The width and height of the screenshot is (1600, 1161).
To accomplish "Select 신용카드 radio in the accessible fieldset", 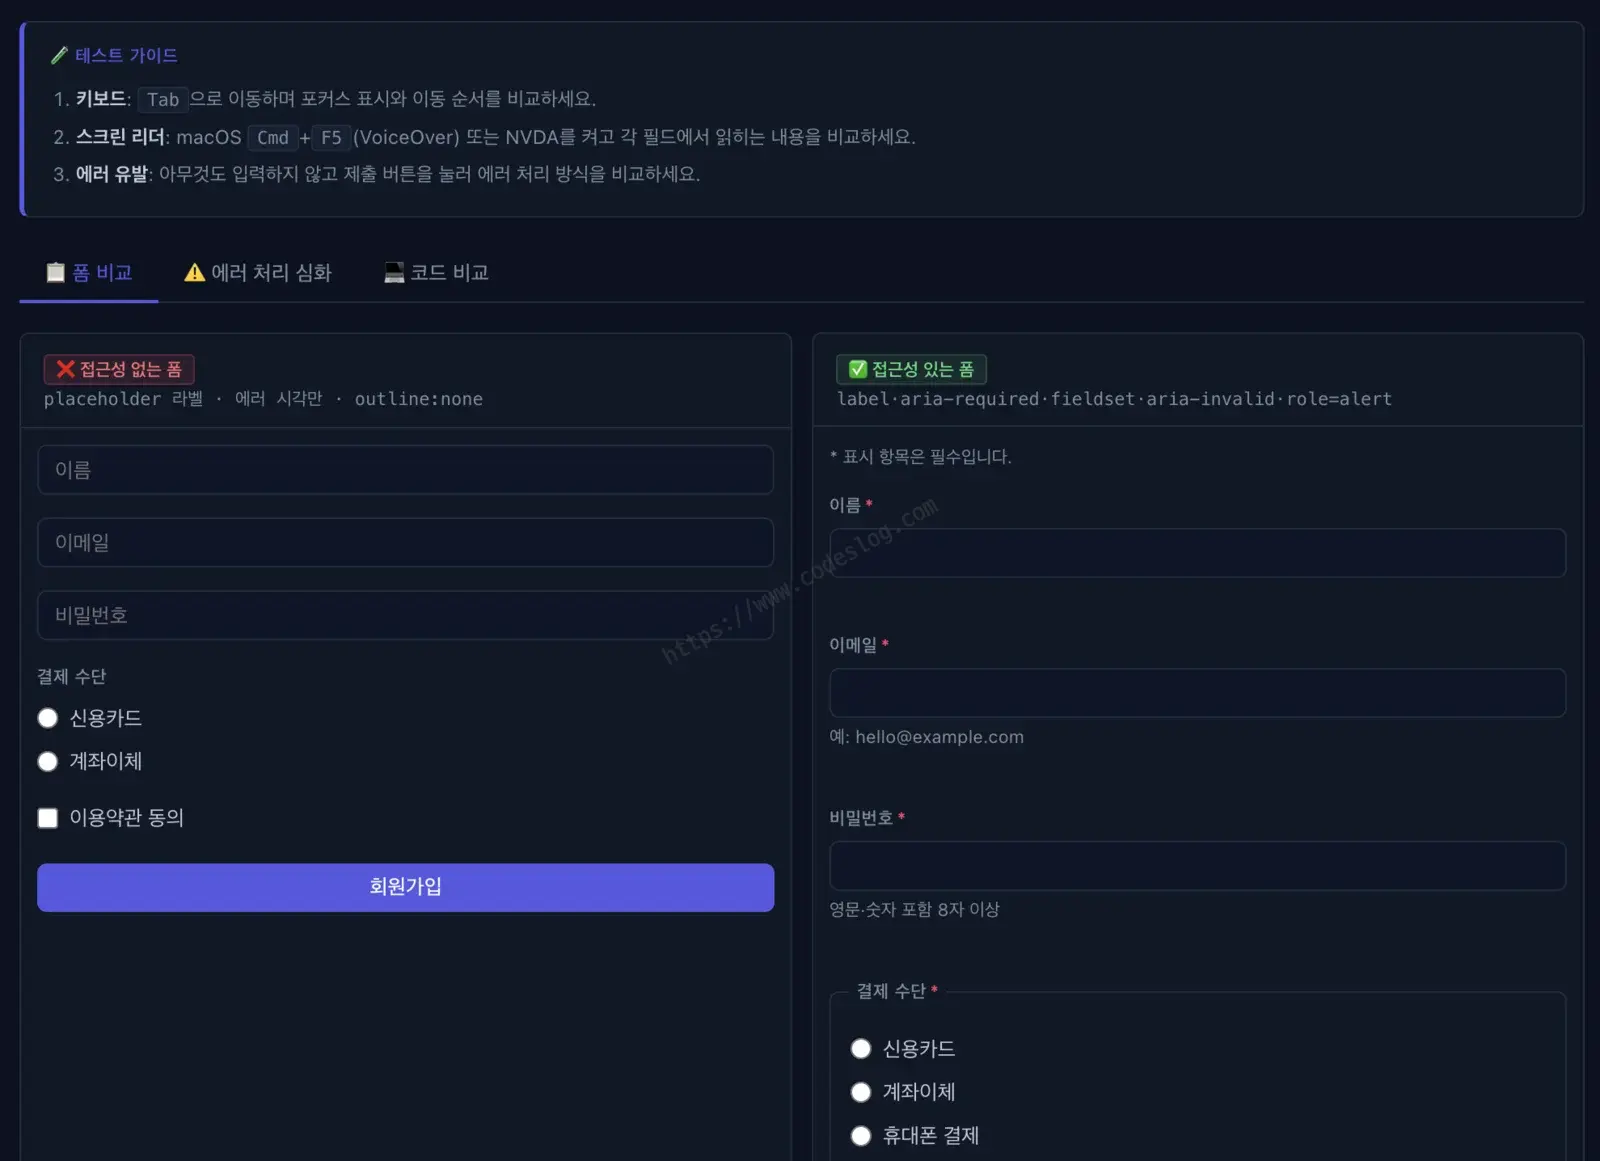I will coord(861,1049).
